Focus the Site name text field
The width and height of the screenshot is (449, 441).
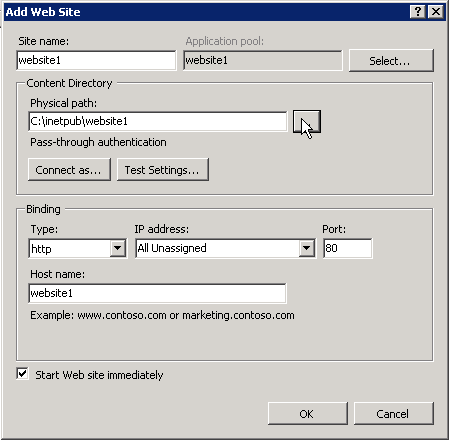[x=96, y=60]
